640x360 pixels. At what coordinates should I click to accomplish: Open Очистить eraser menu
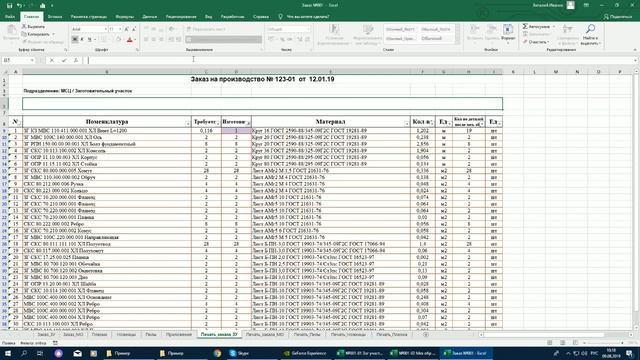[536, 42]
